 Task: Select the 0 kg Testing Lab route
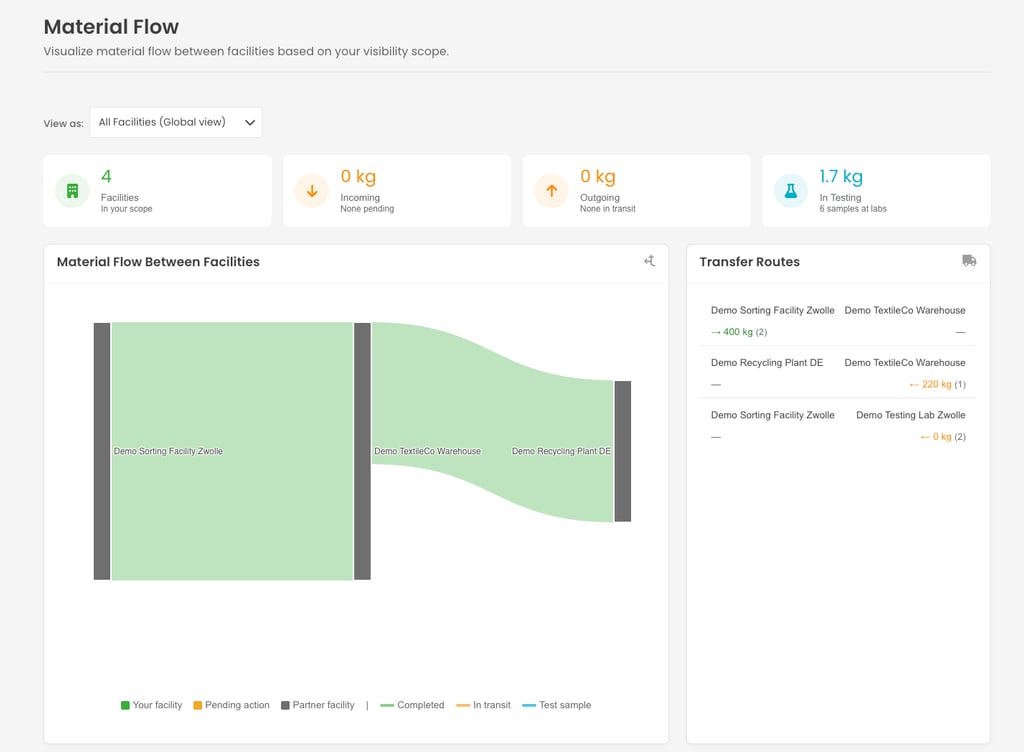point(838,426)
